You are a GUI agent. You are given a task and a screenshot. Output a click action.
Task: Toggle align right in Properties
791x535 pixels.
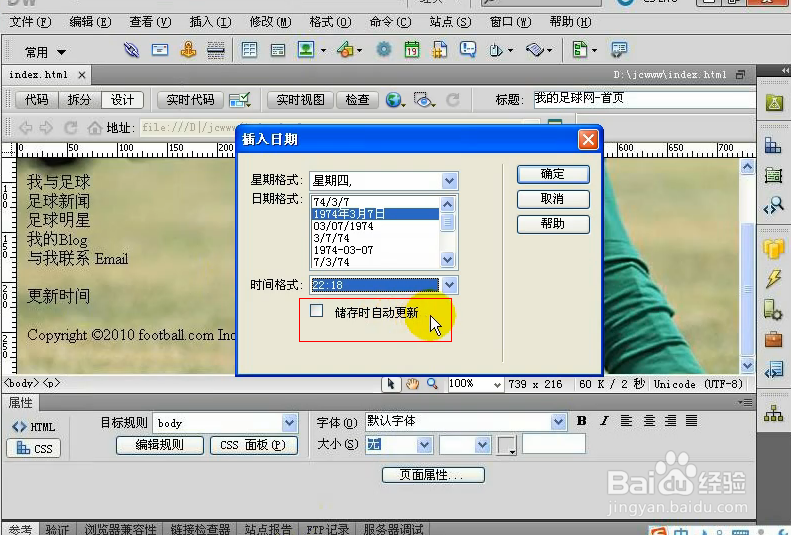coord(670,421)
